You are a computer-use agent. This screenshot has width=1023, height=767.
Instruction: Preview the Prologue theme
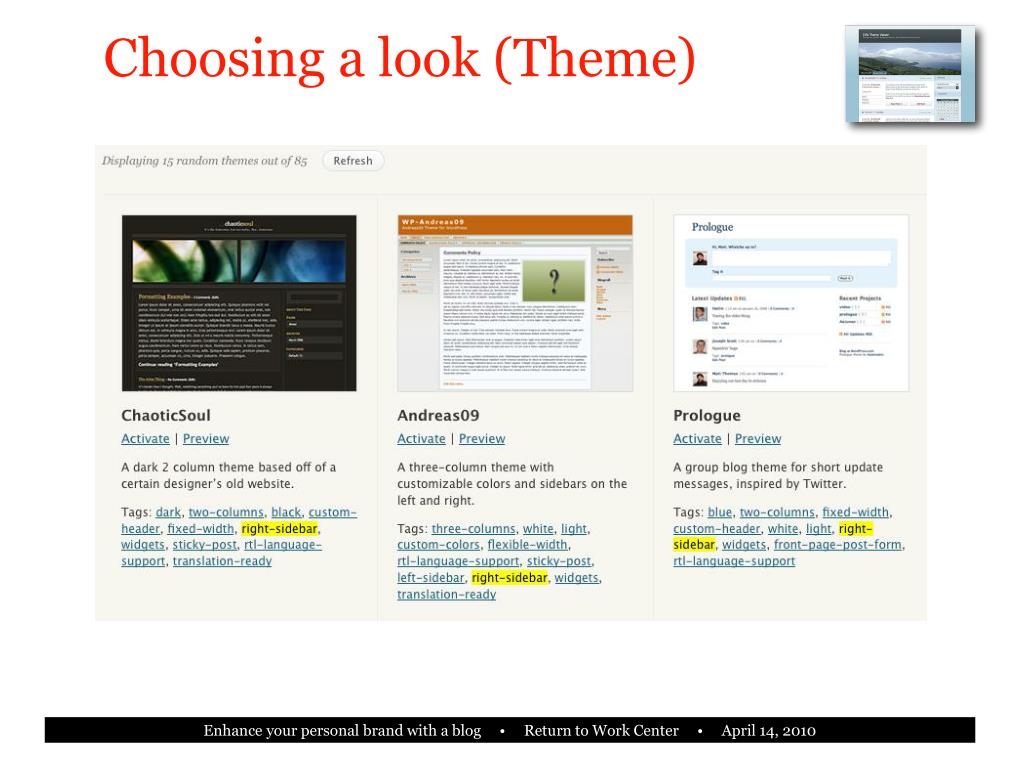point(757,439)
